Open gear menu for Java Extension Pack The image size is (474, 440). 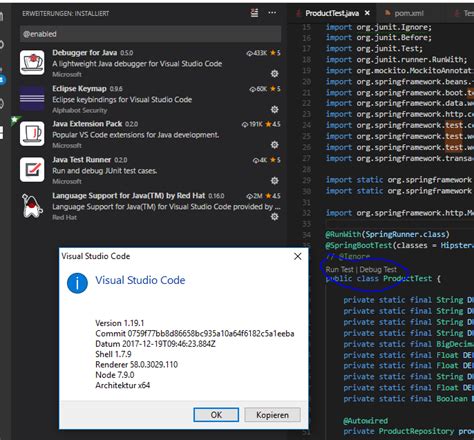(274, 145)
